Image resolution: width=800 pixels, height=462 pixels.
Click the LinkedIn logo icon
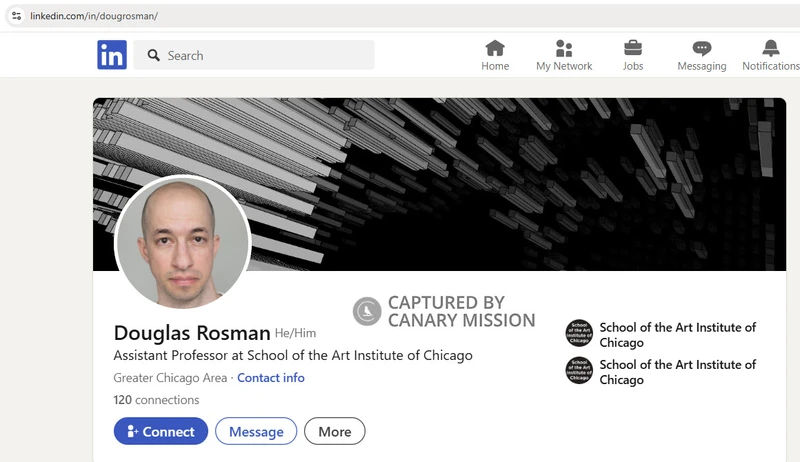coord(112,55)
